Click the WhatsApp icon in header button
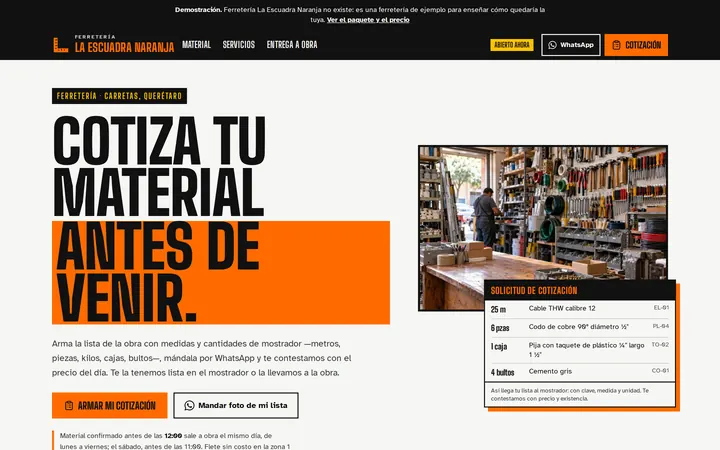This screenshot has height=450, width=720. pos(552,45)
